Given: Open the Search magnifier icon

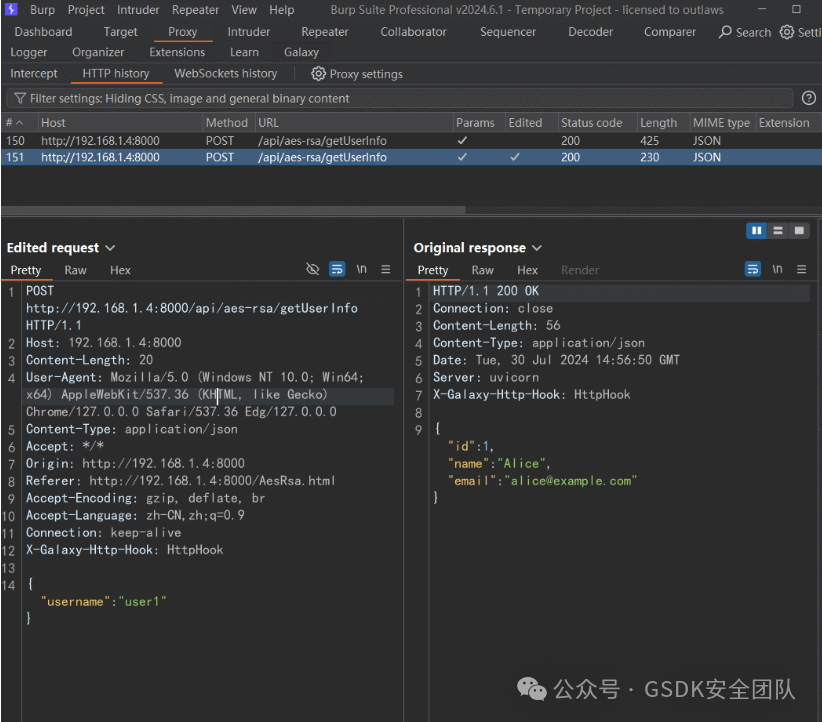Looking at the screenshot, I should click(x=726, y=32).
